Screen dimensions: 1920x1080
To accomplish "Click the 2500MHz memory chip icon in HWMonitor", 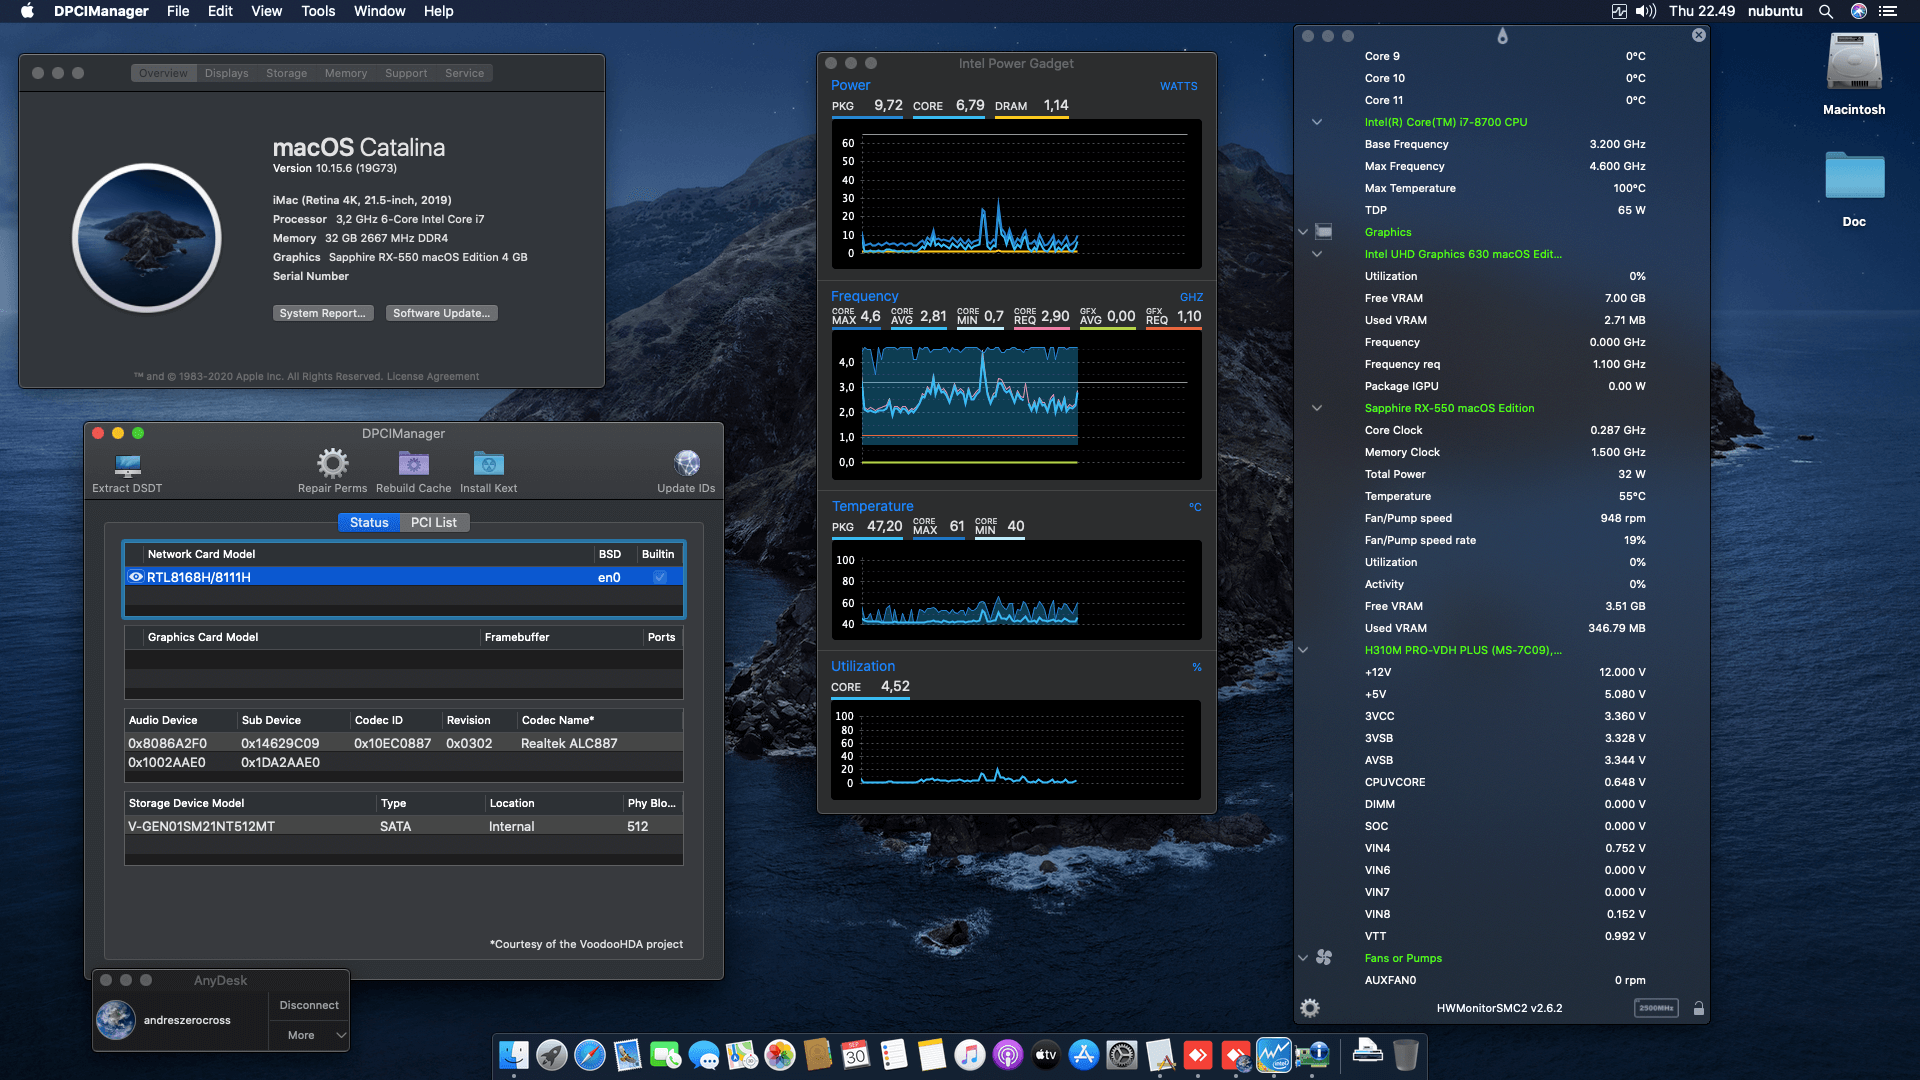I will 1656,1008.
